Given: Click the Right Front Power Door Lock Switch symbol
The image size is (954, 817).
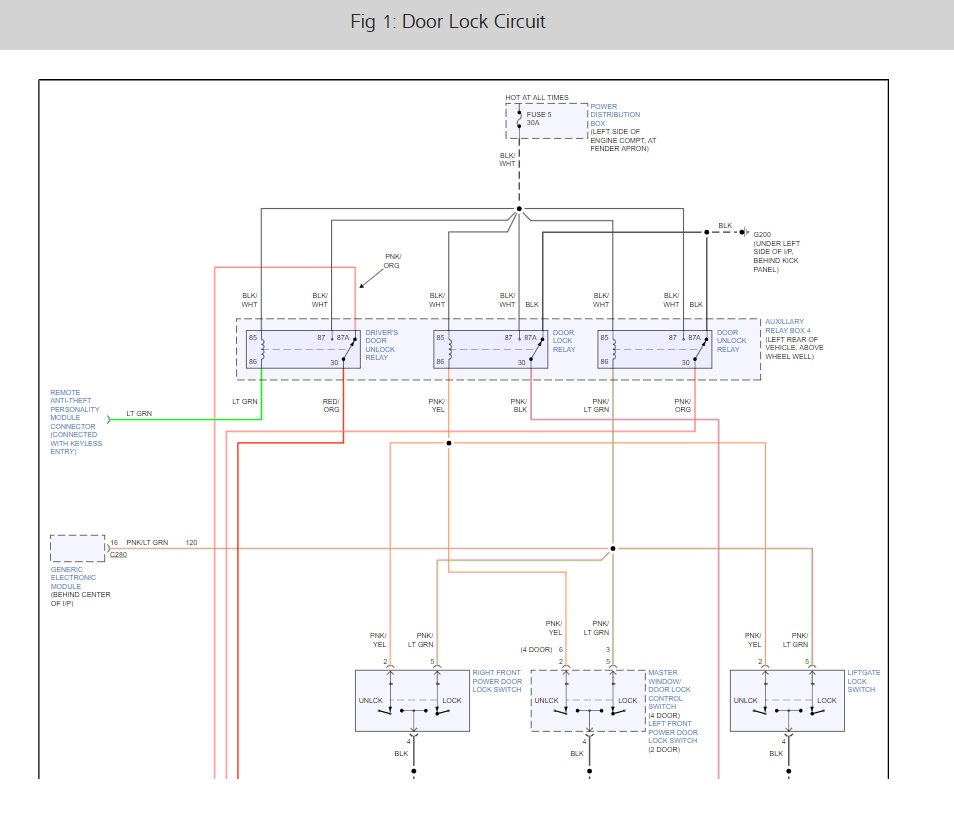Looking at the screenshot, I should [x=412, y=701].
